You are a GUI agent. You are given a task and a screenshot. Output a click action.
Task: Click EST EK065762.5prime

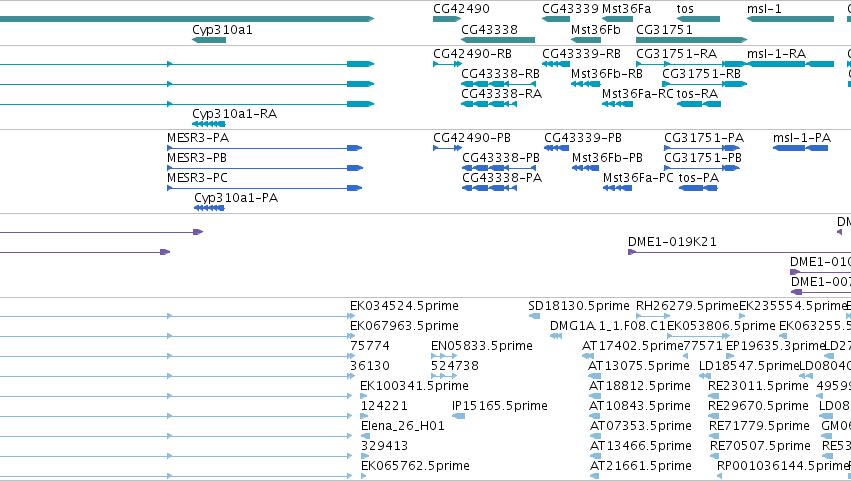pyautogui.click(x=415, y=466)
